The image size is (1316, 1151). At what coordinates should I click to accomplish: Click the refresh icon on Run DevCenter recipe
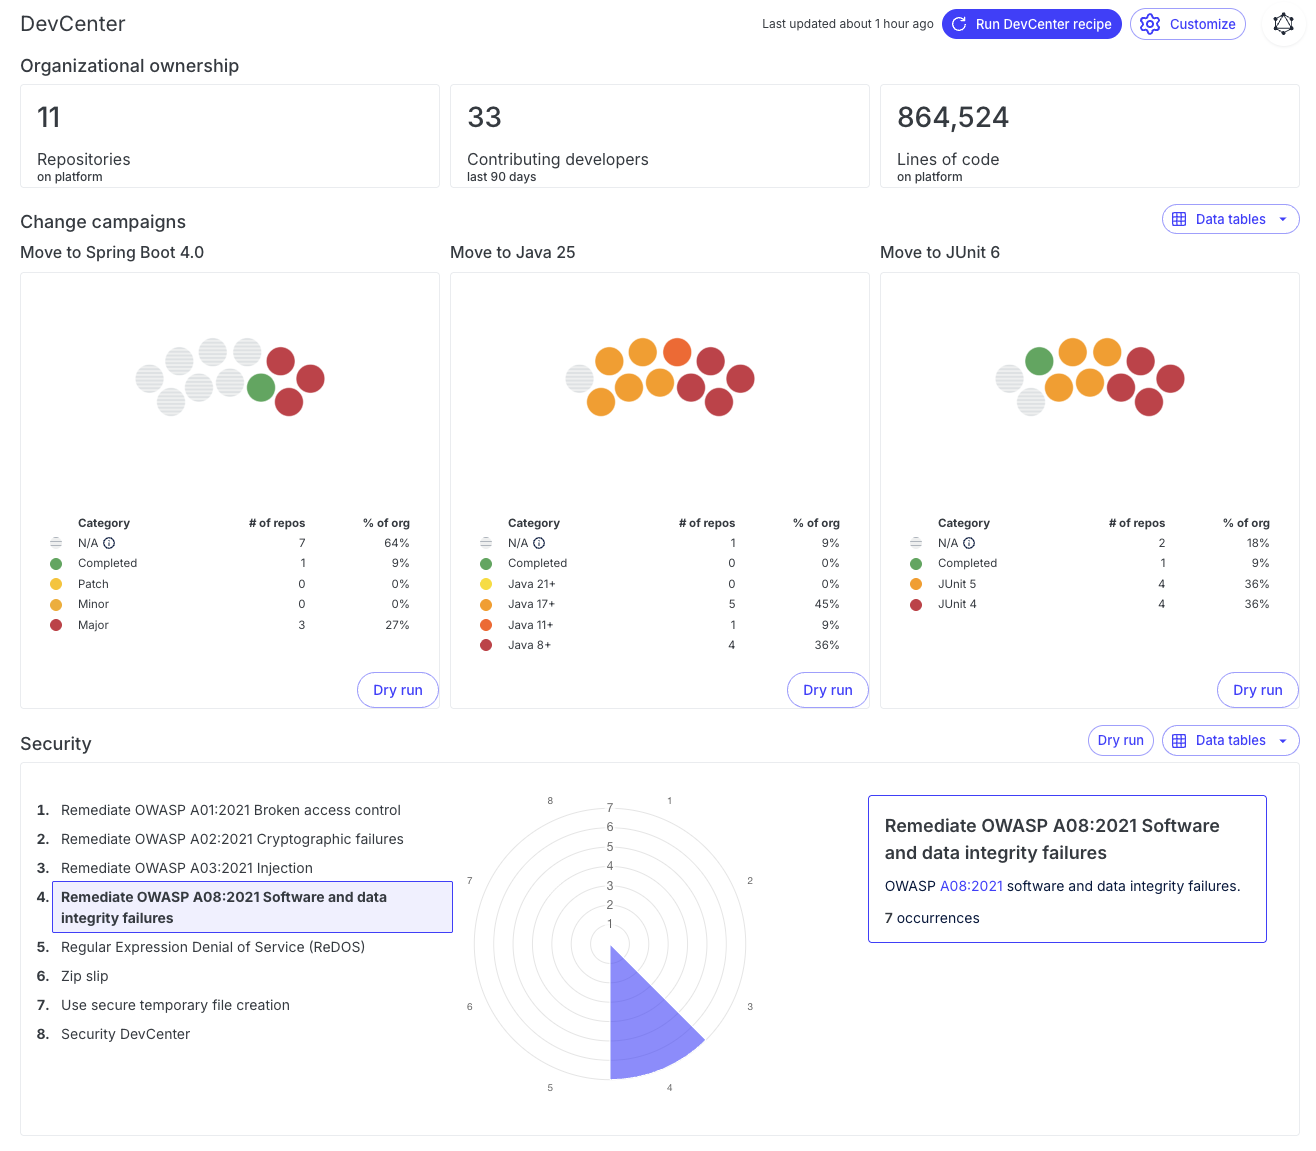point(959,24)
